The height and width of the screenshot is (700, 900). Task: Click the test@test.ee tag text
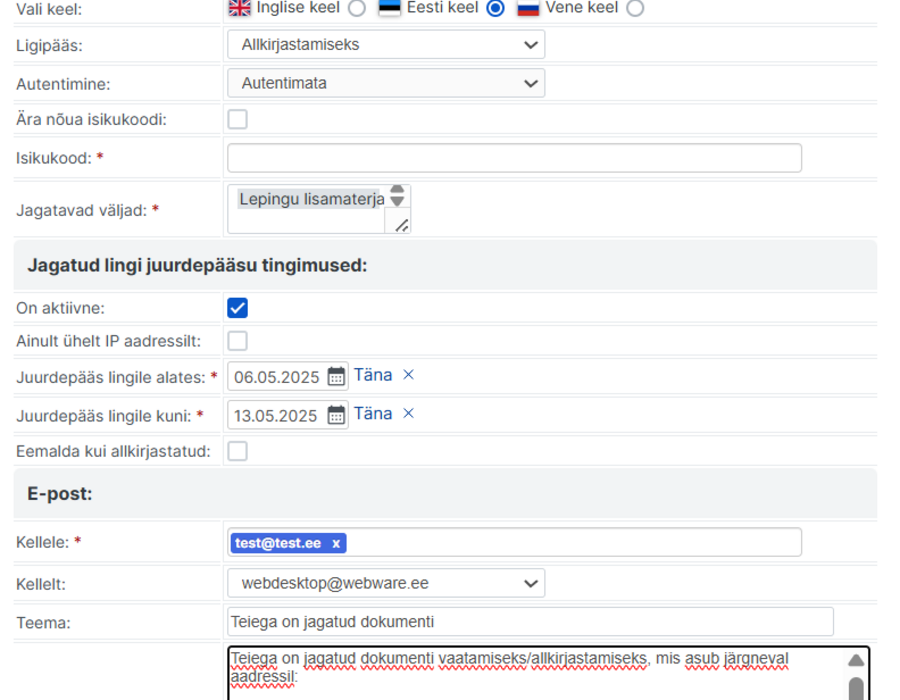coord(278,543)
